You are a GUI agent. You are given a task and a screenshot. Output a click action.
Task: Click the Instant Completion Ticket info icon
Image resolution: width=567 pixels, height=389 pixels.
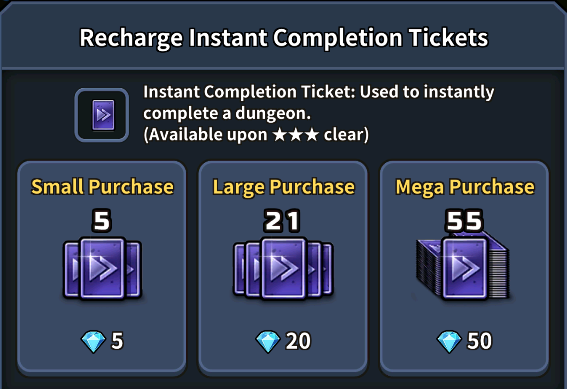pos(102,115)
